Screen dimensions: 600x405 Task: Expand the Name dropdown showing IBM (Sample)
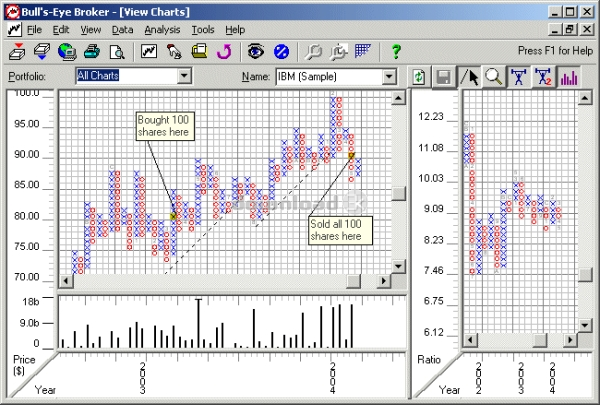389,76
